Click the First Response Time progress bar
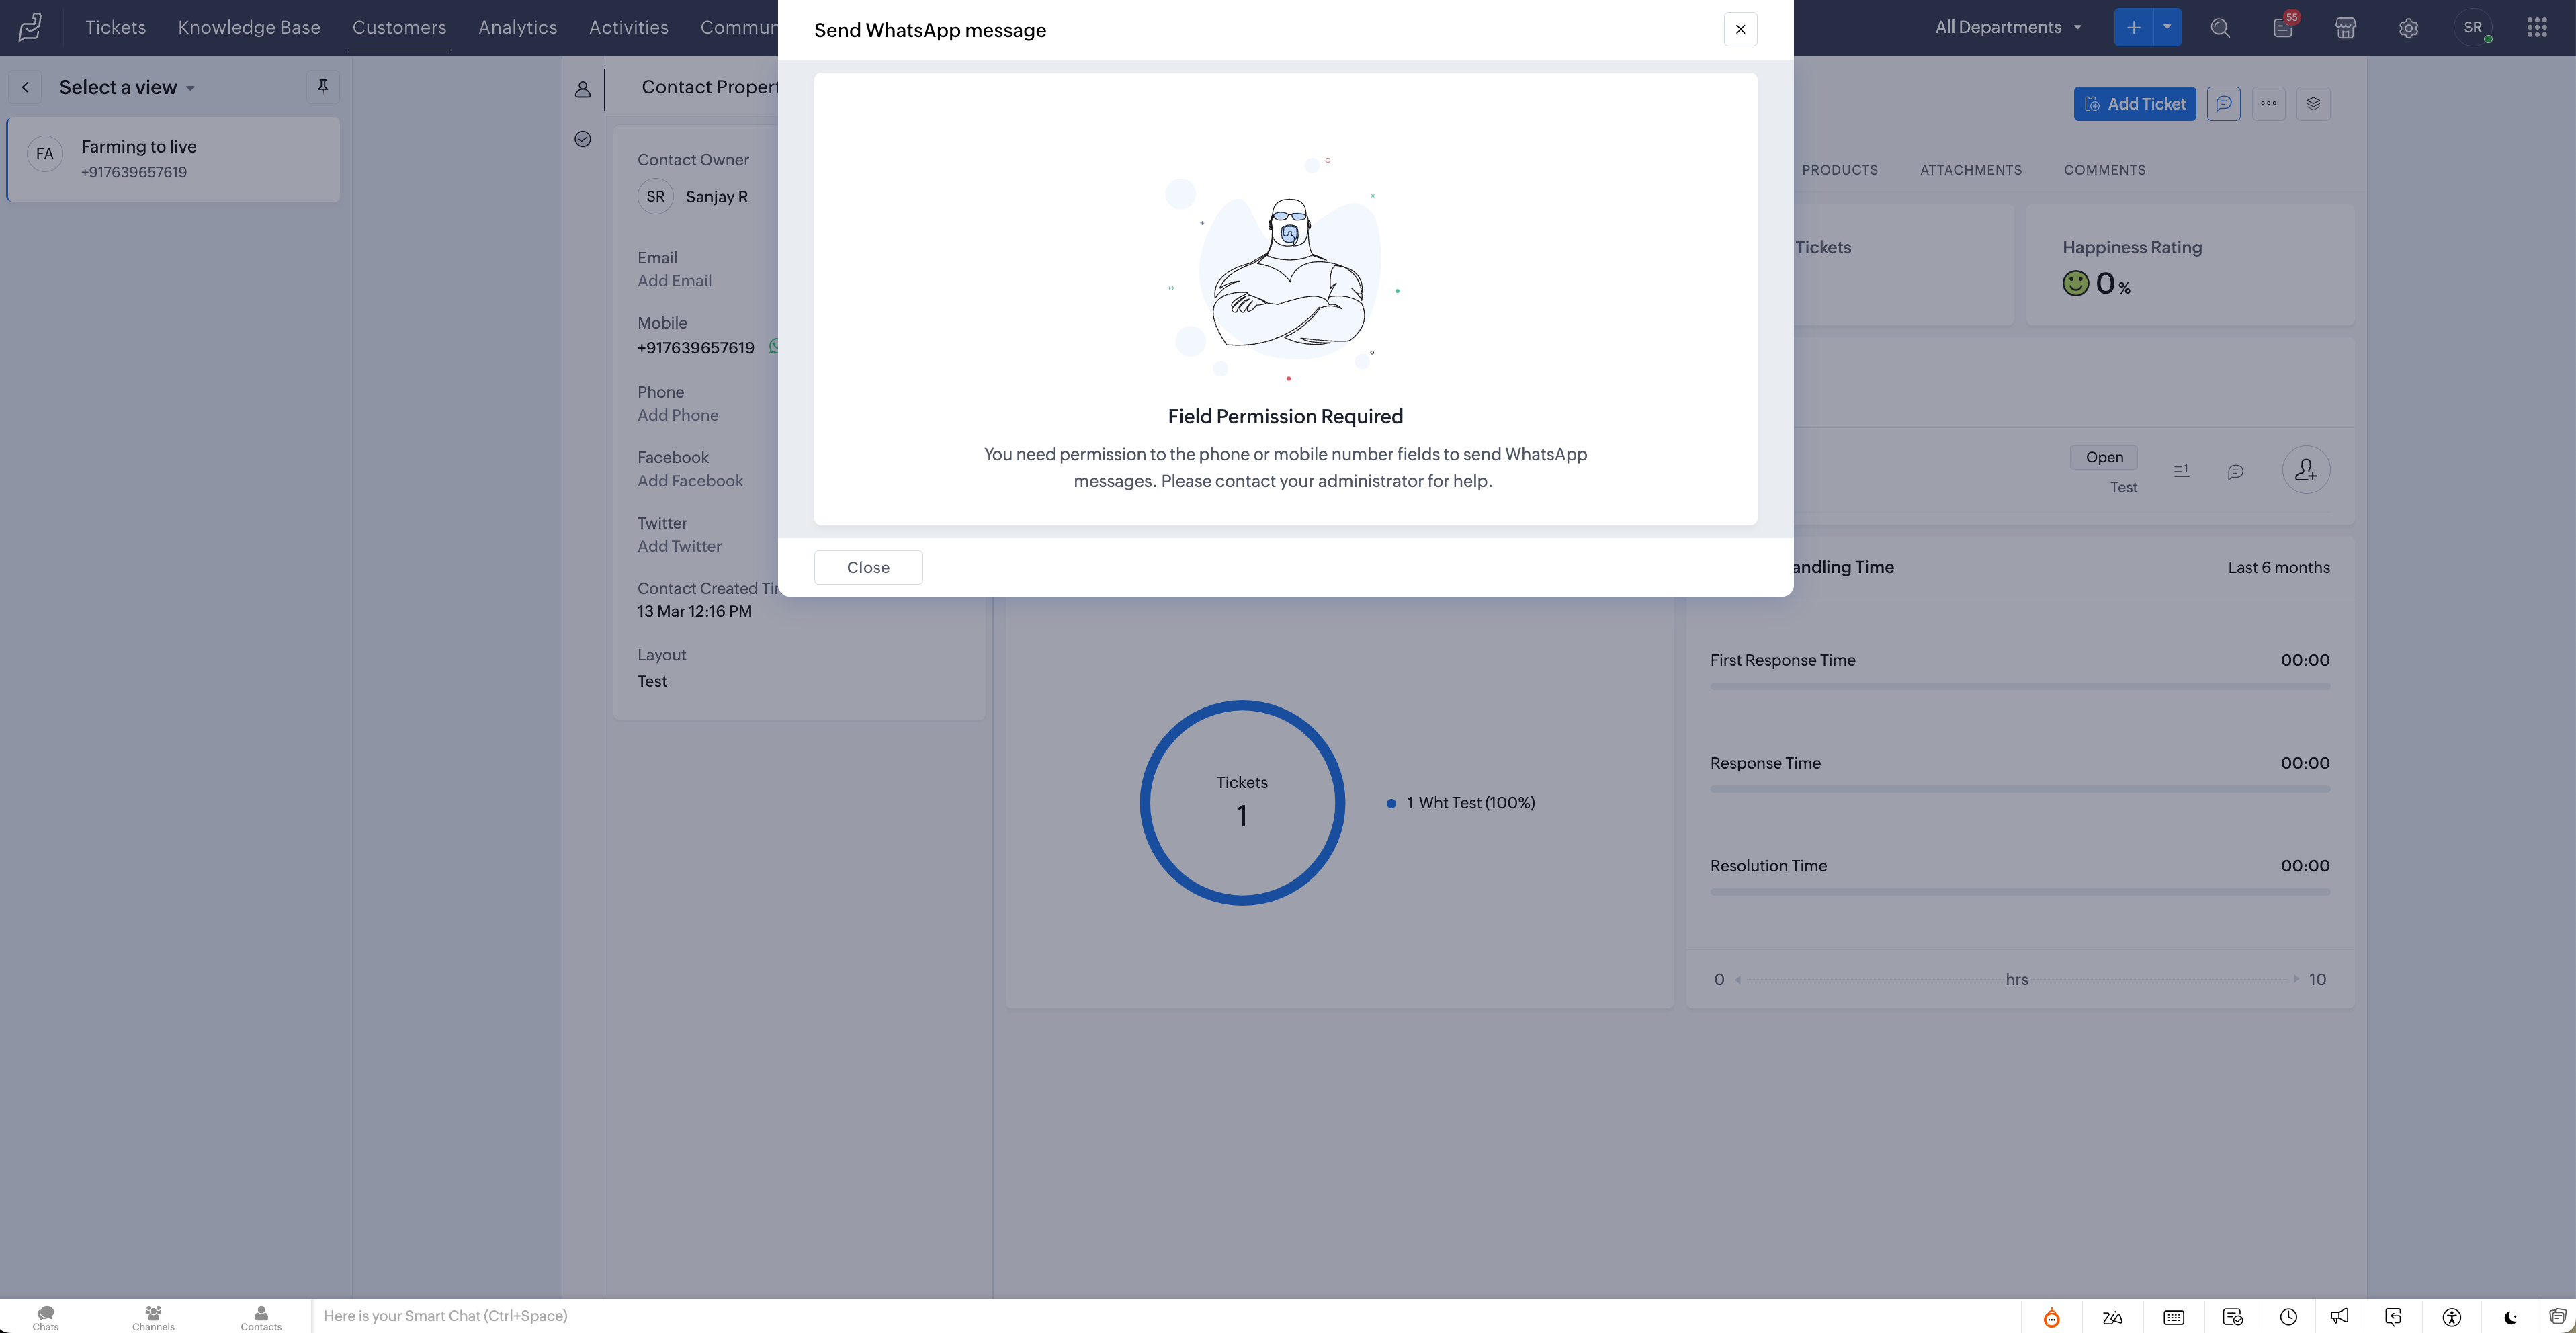The width and height of the screenshot is (2576, 1333). point(2019,686)
